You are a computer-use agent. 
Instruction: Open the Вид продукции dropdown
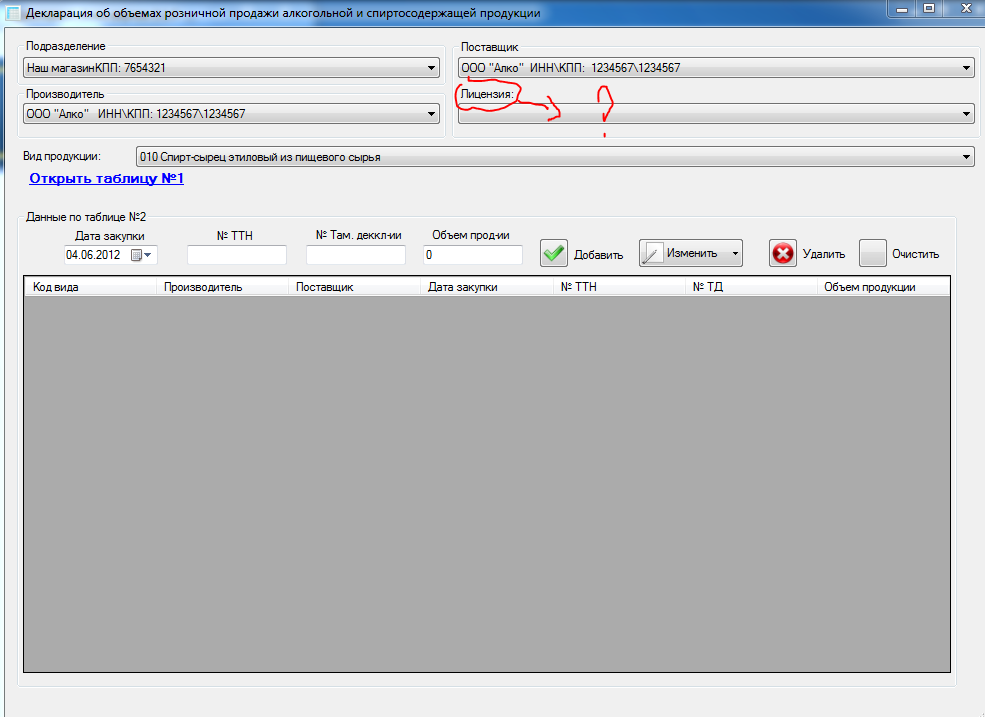coord(966,157)
